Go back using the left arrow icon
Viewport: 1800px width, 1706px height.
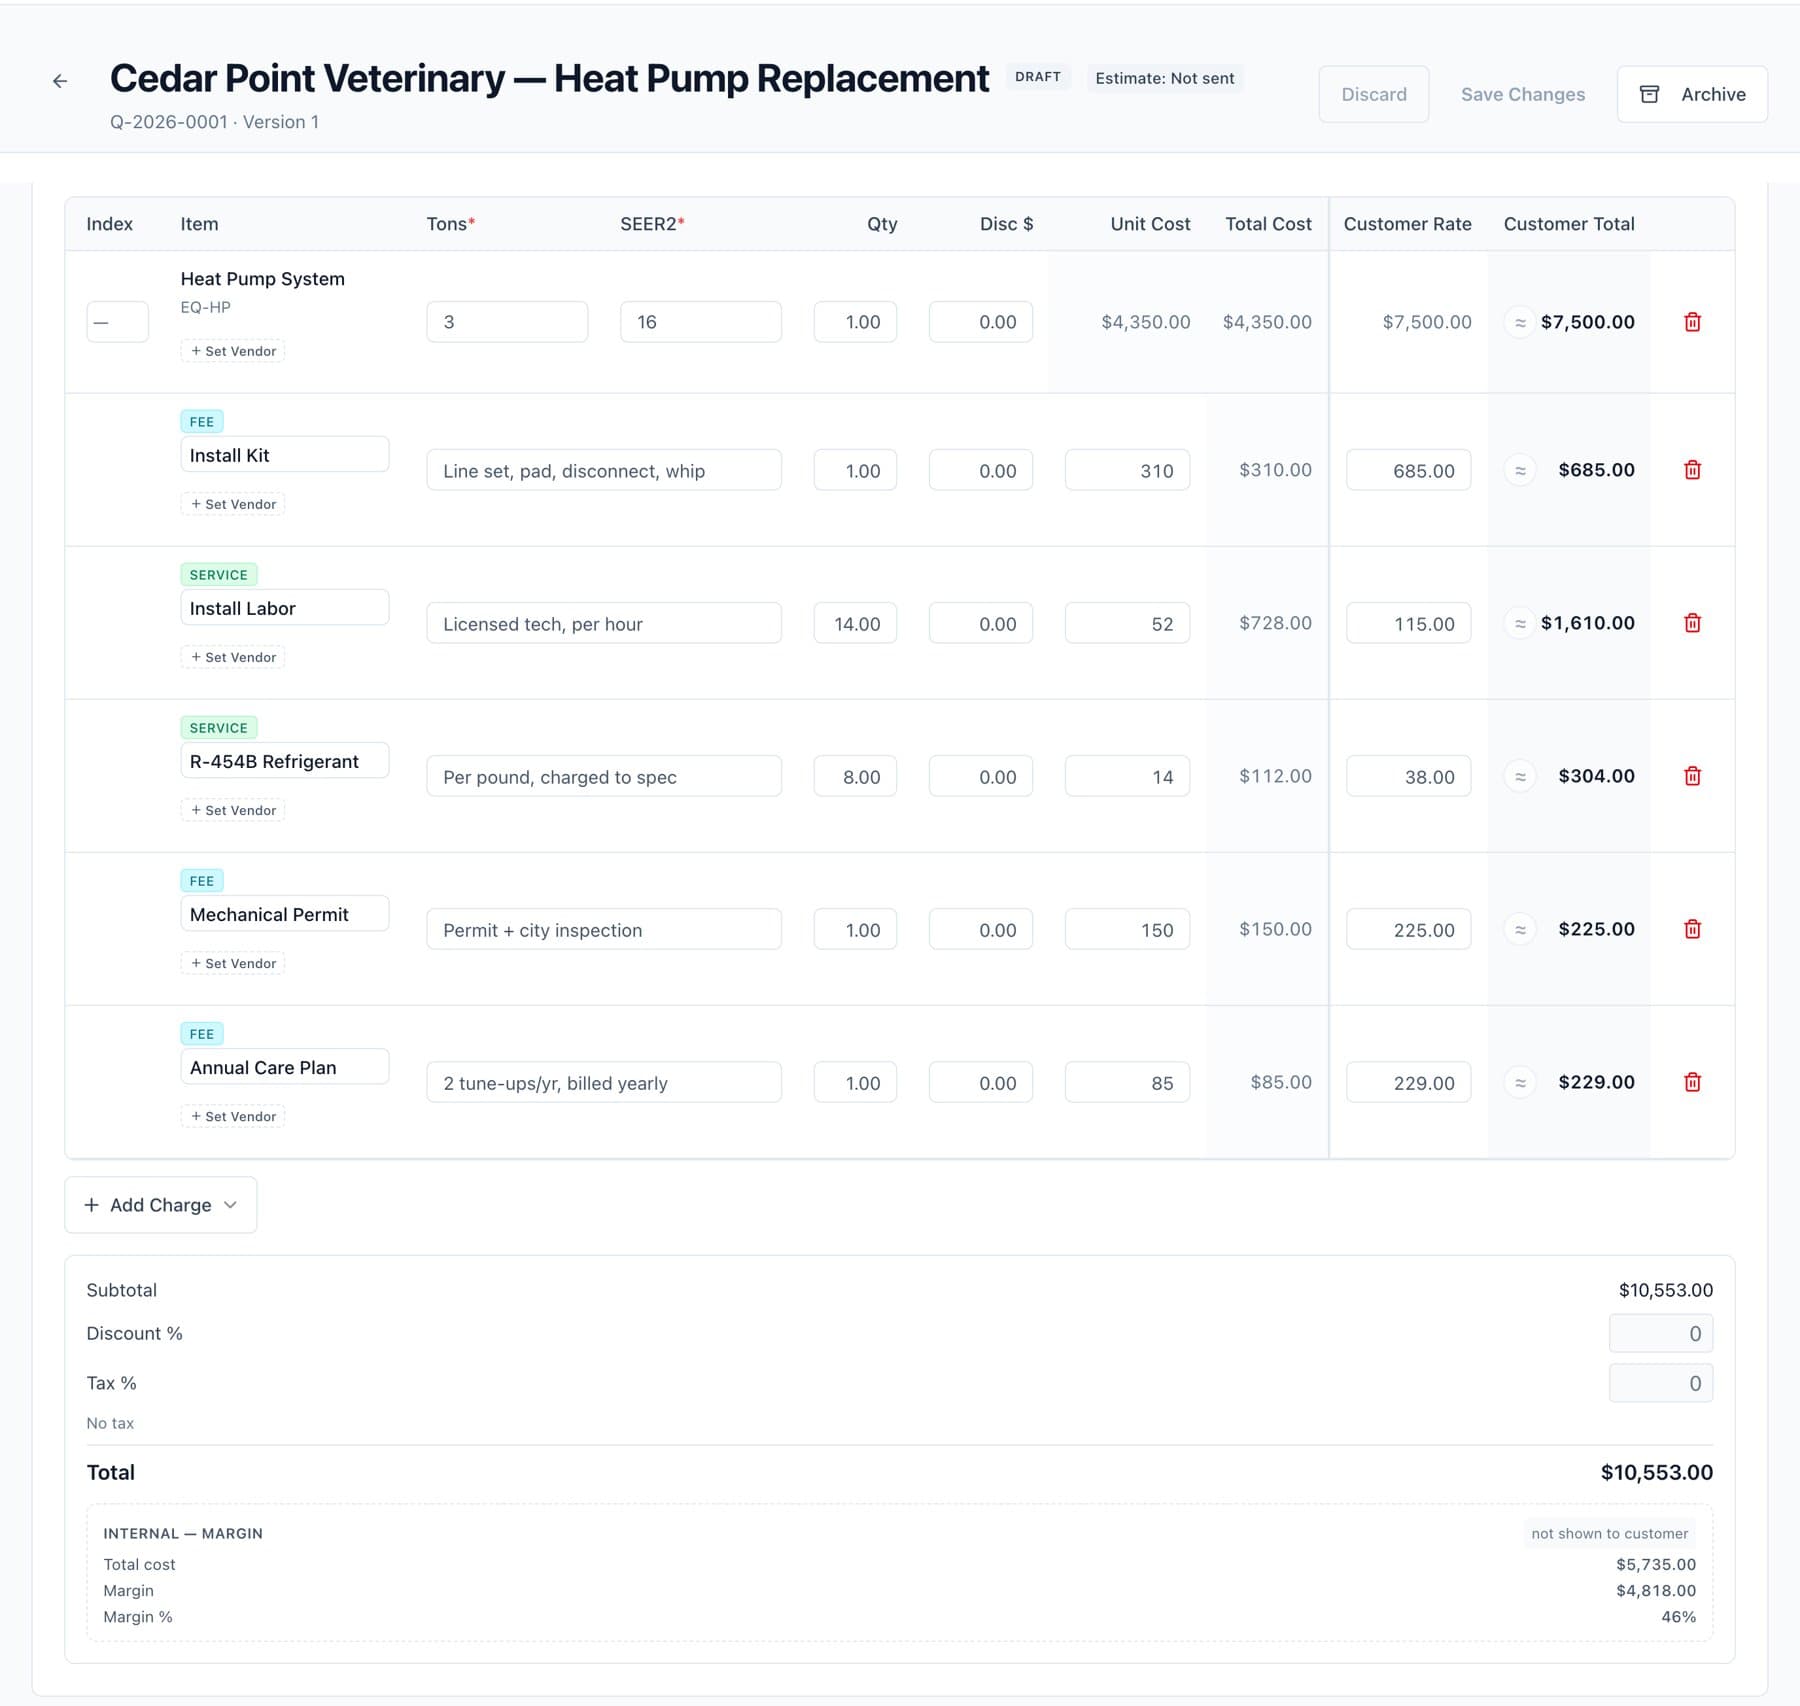pos(60,81)
